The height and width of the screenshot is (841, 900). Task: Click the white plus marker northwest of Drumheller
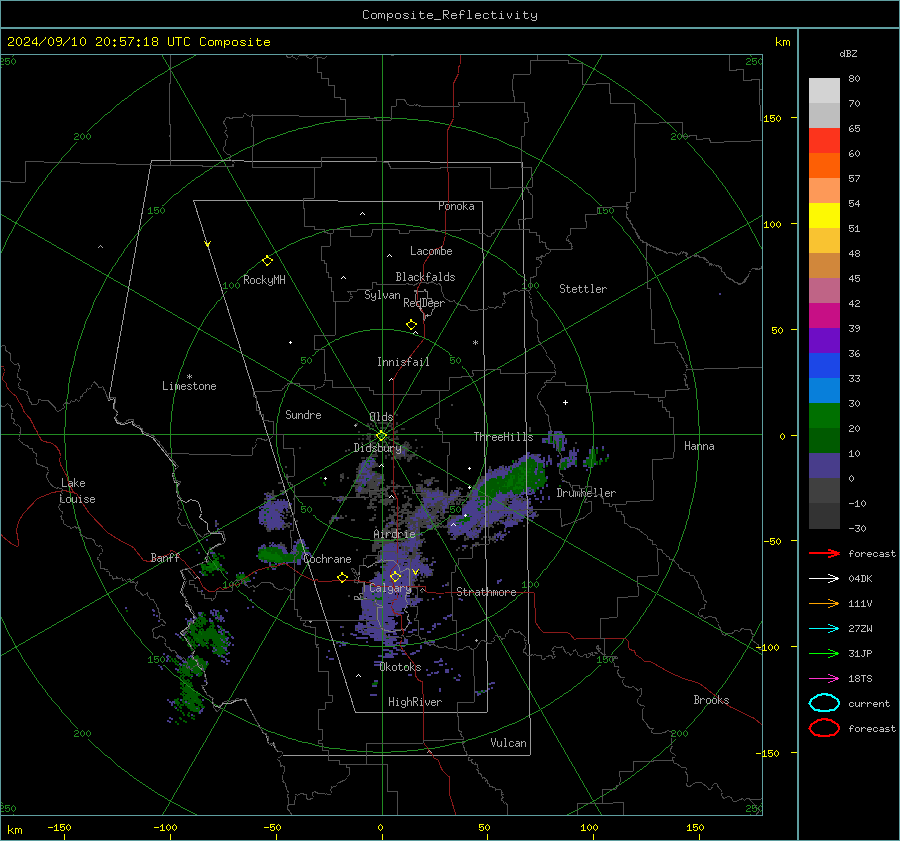tap(565, 402)
